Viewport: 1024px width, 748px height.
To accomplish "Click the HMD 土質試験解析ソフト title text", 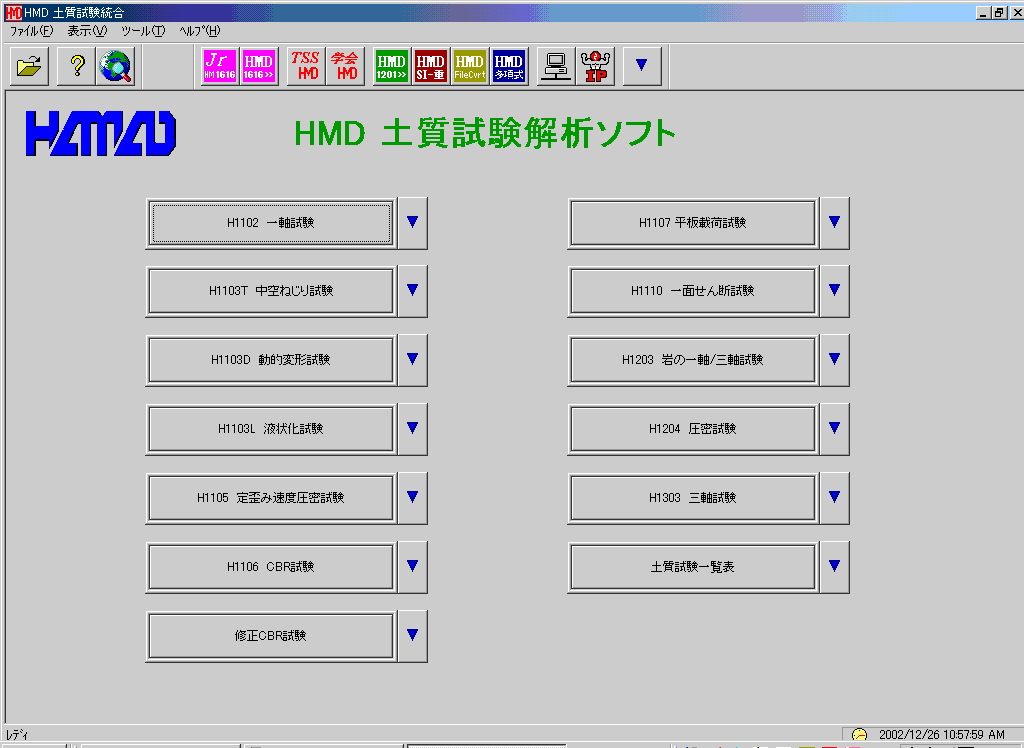I will pyautogui.click(x=485, y=133).
